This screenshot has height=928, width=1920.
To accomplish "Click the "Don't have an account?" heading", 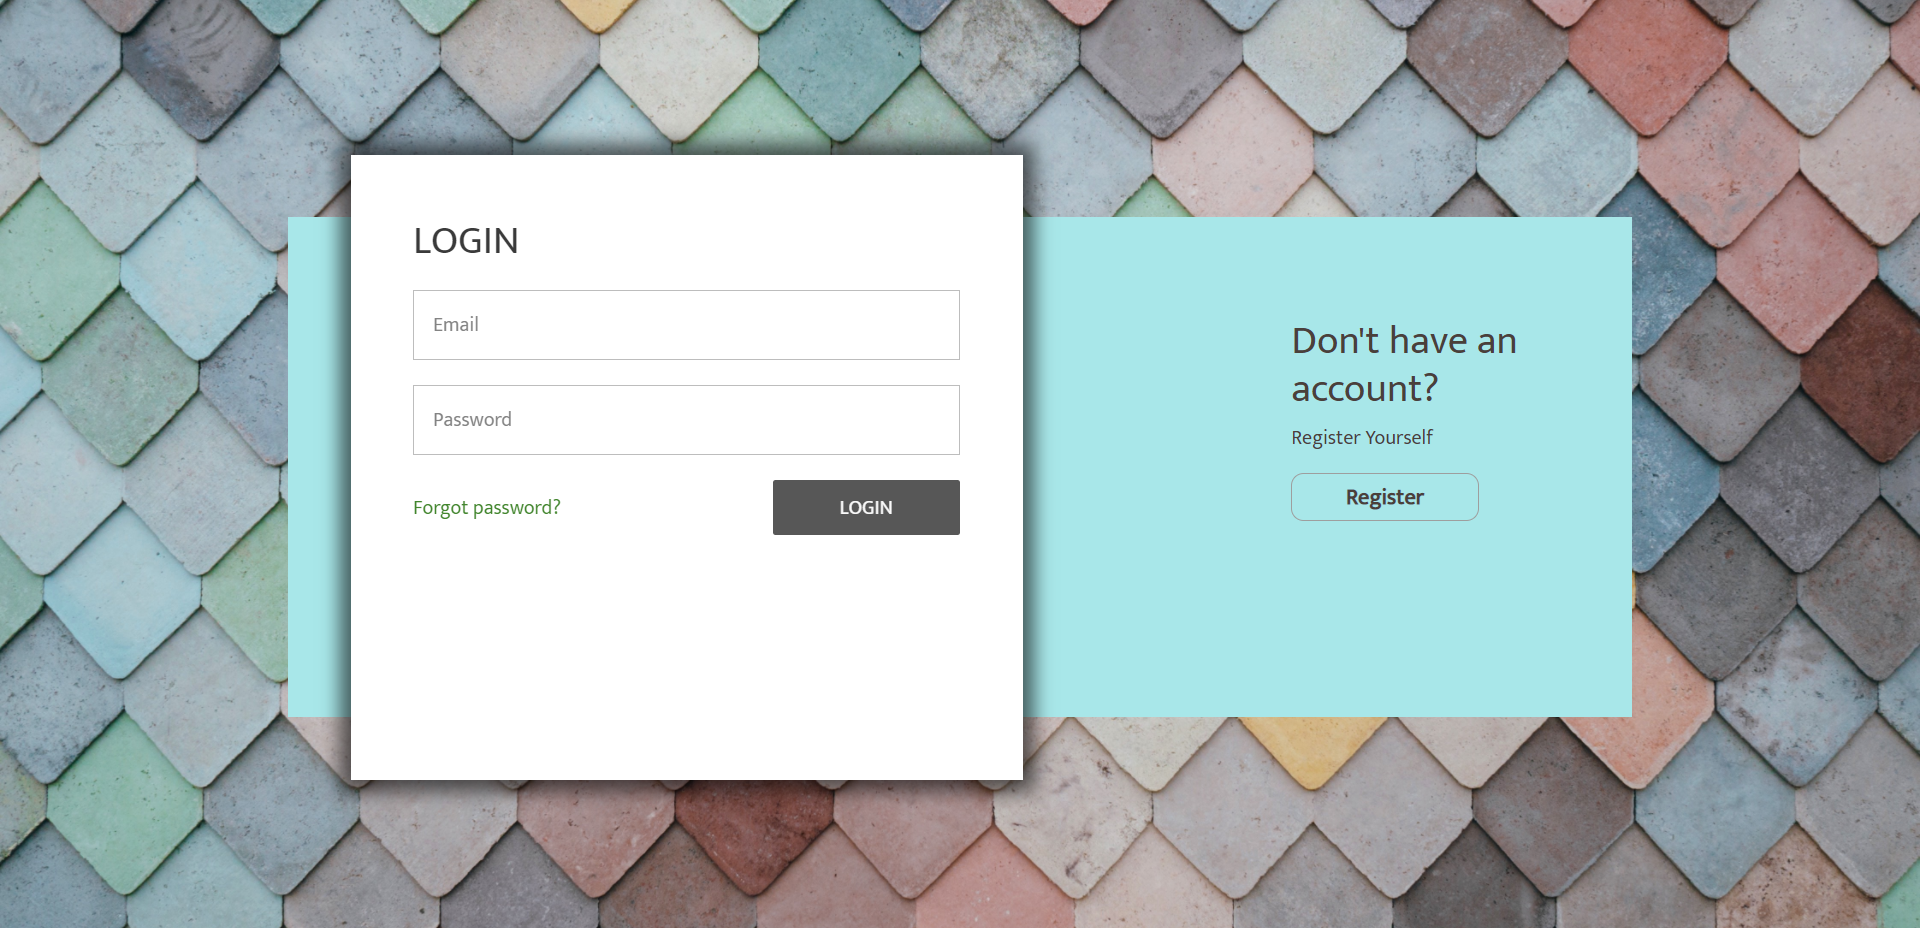I will click(x=1404, y=364).
